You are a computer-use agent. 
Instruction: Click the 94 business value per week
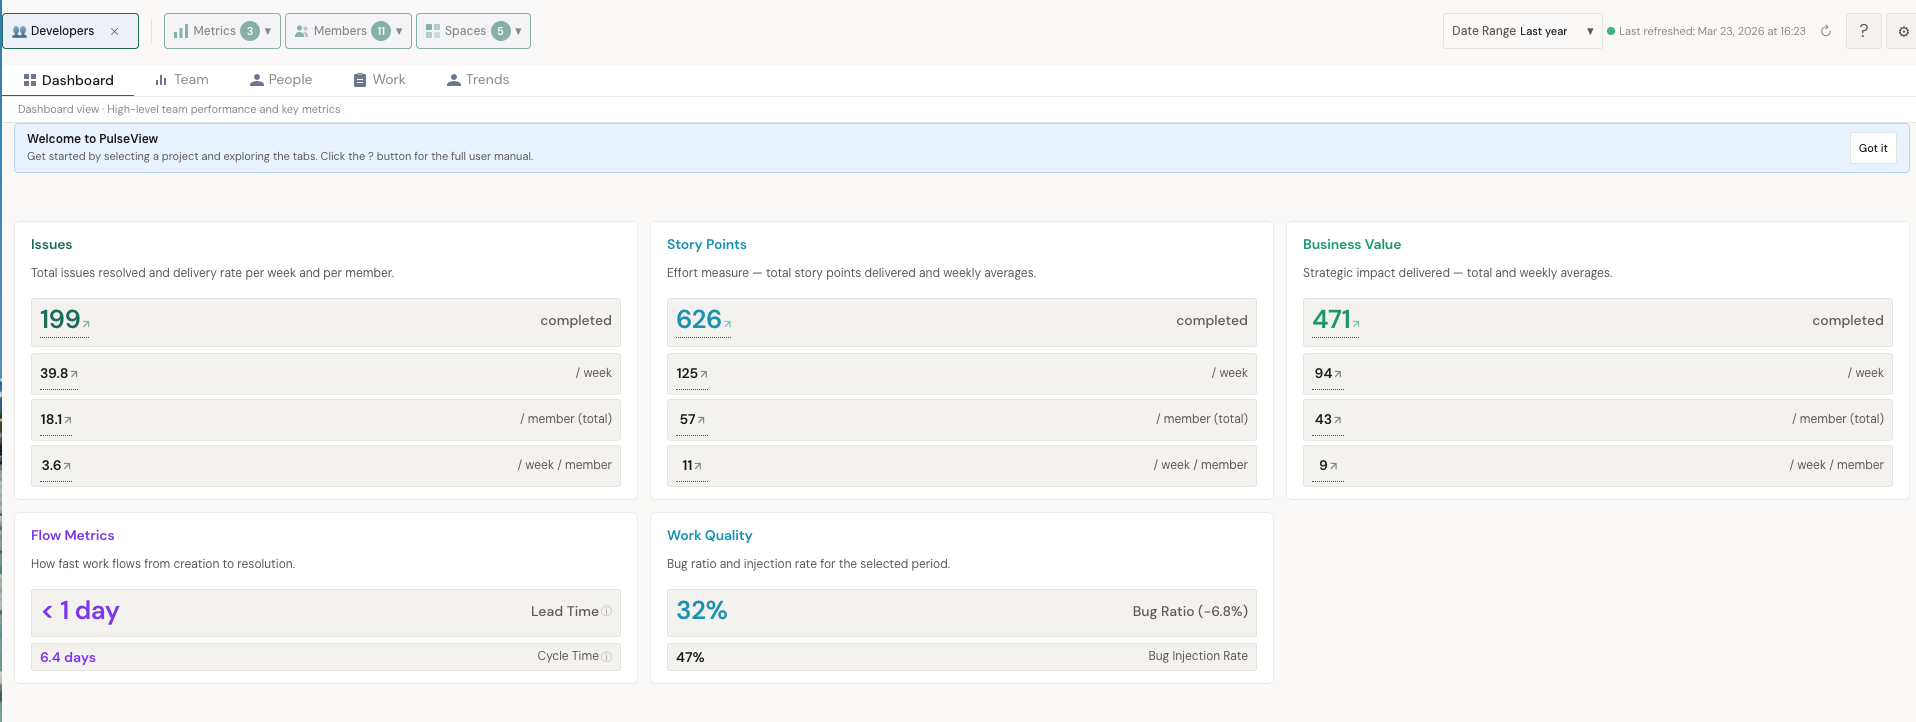1323,373
